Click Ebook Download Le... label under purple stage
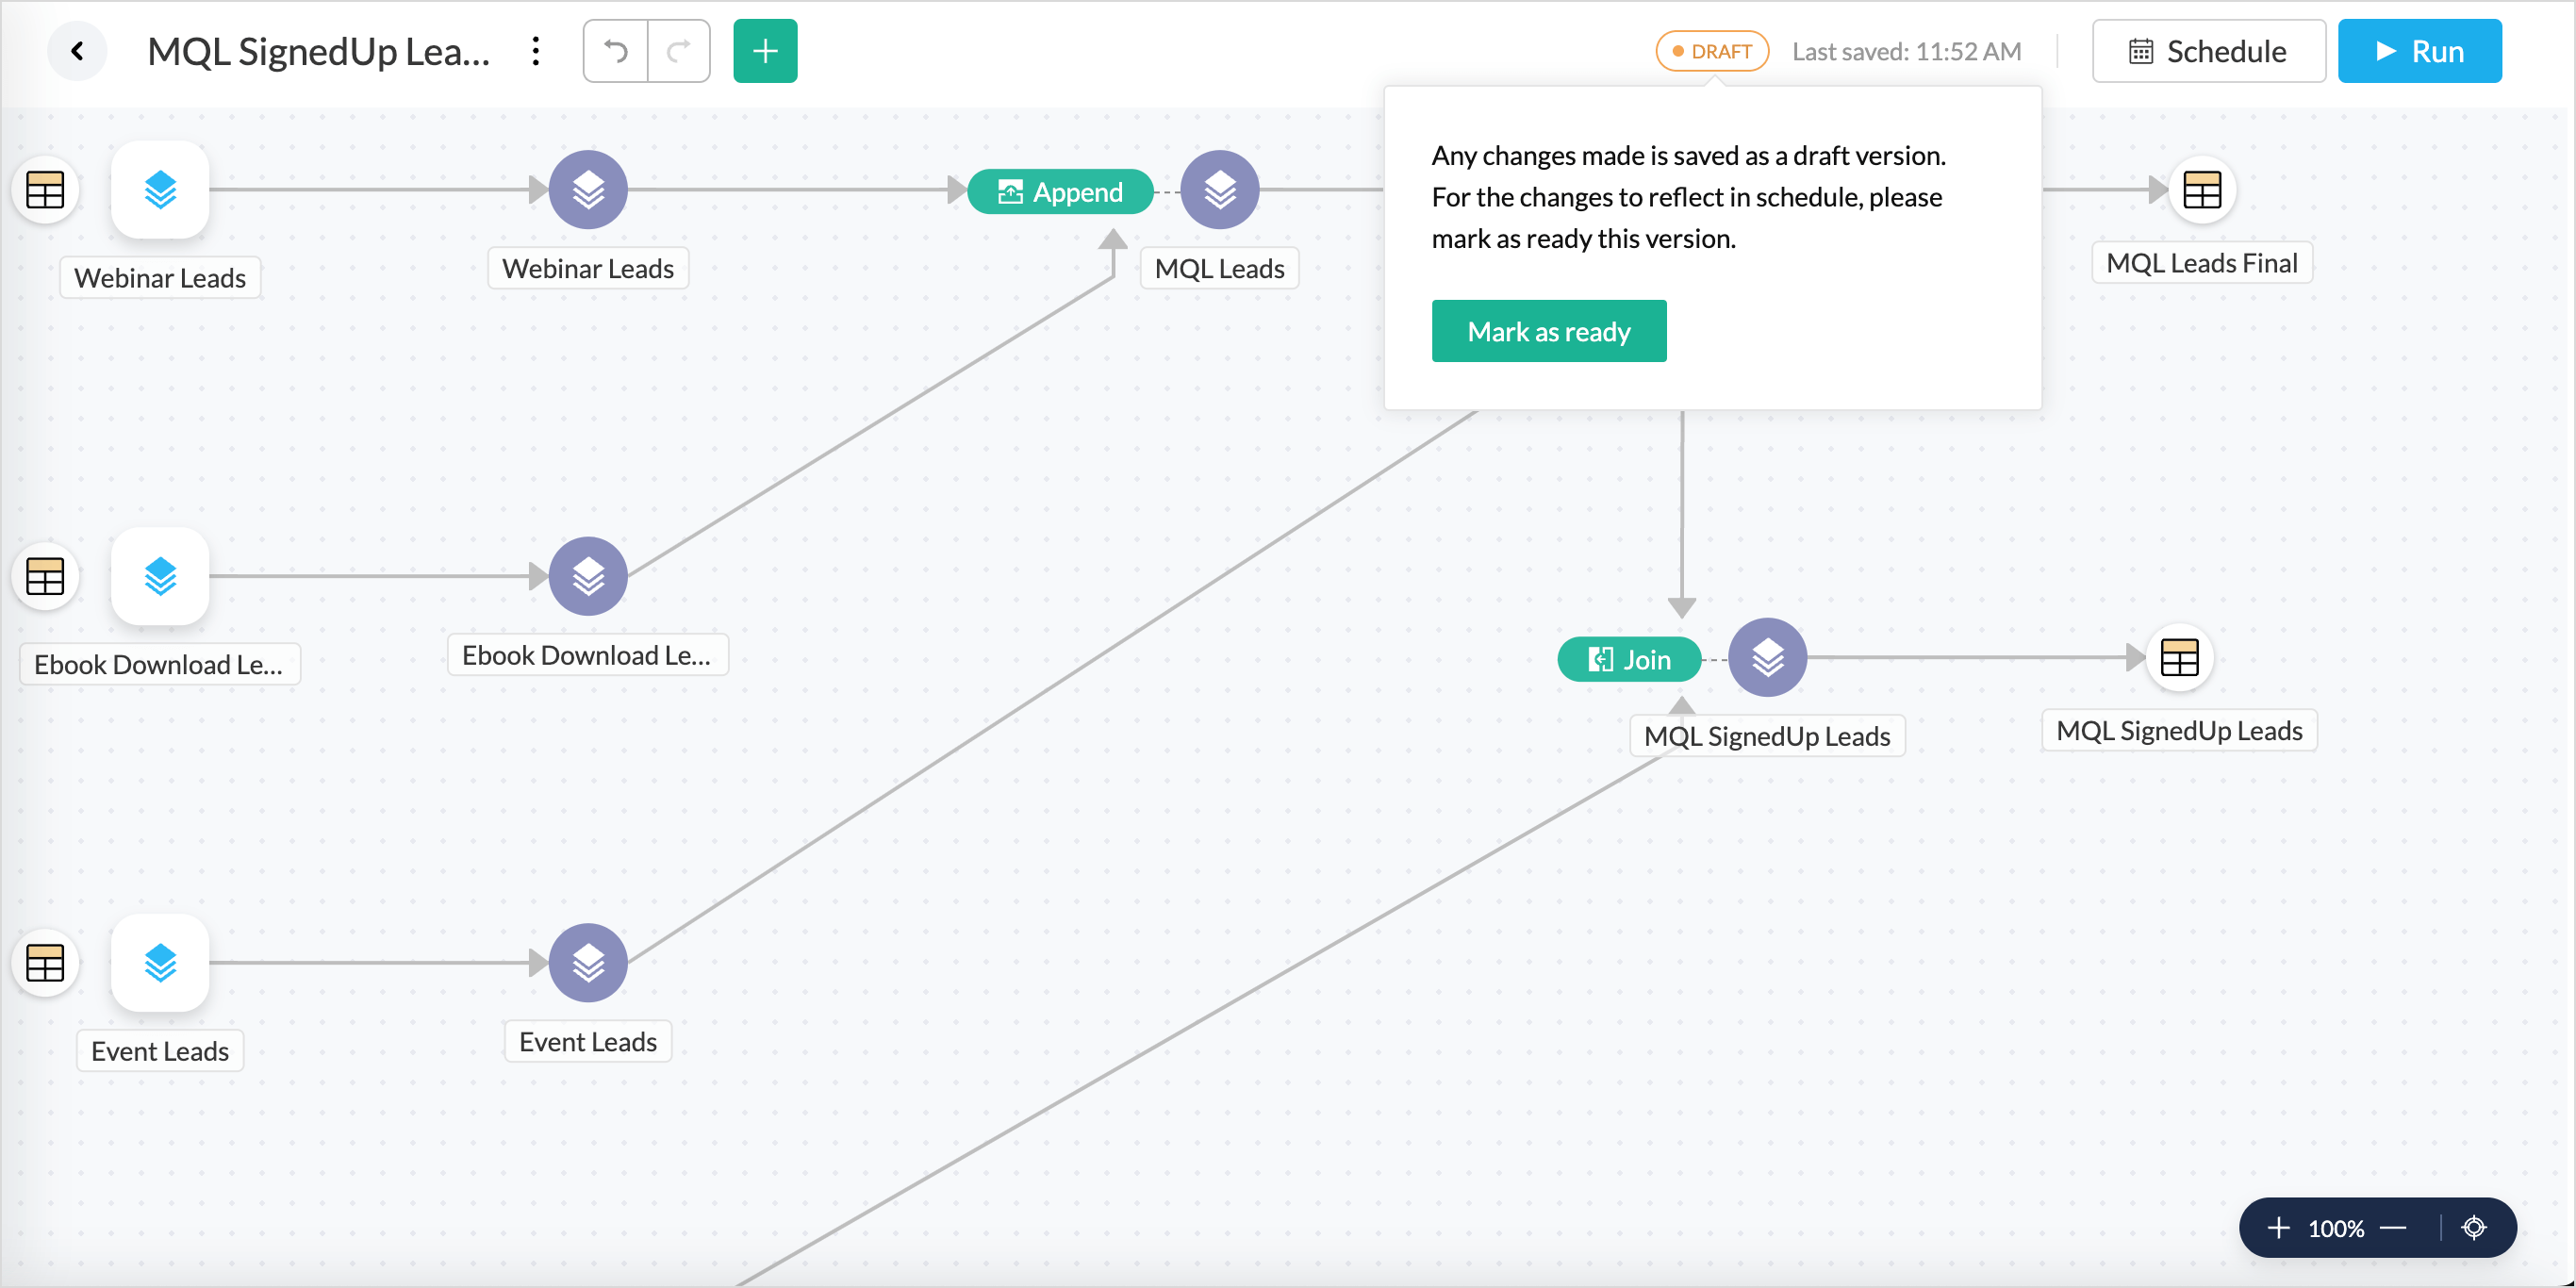 588,655
